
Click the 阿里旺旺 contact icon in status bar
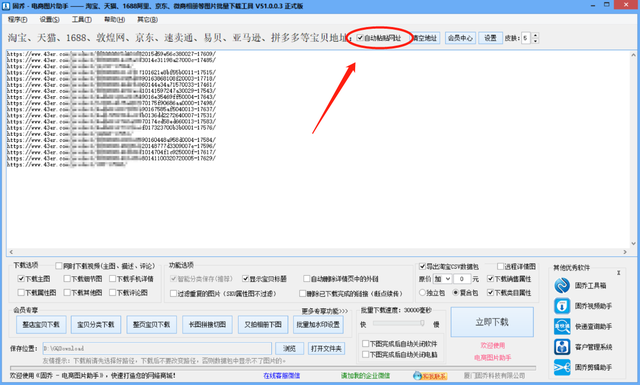(x=430, y=376)
